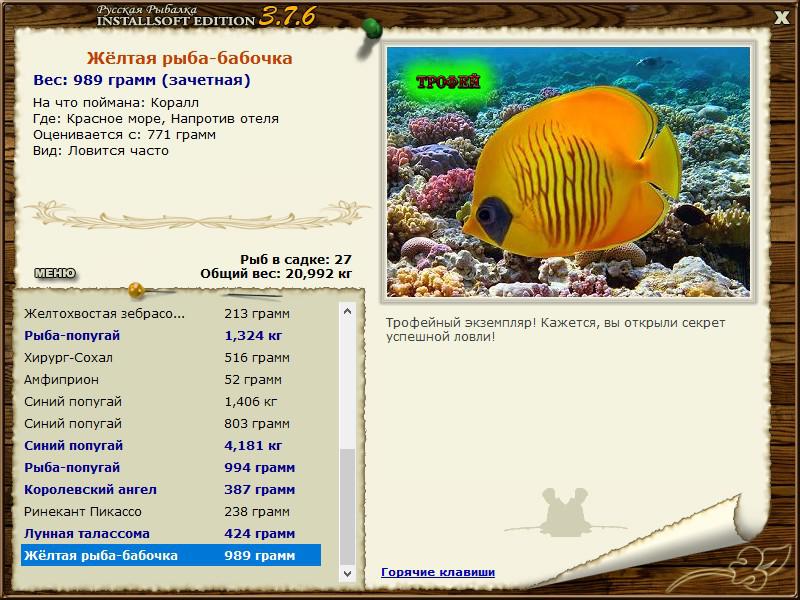Select Синий попугай 803 грамм row

tap(171, 423)
